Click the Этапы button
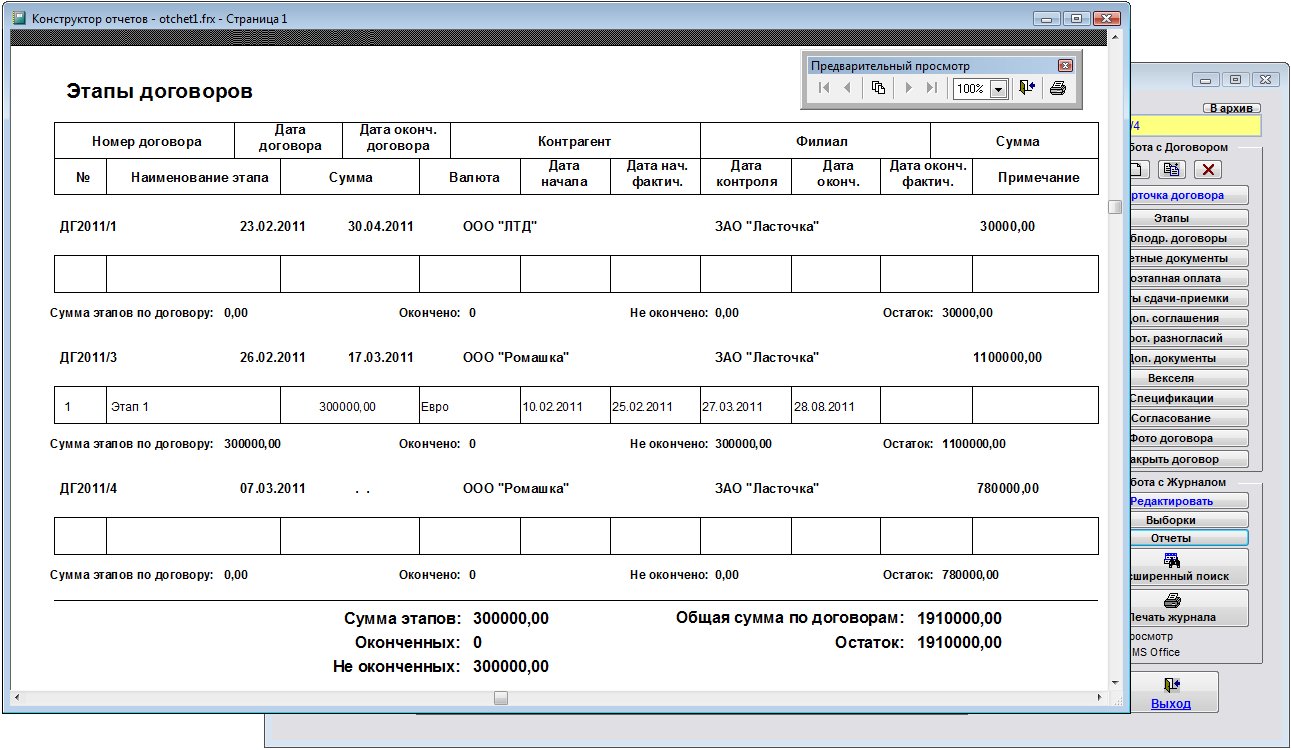The height and width of the screenshot is (750, 1291). 1188,218
